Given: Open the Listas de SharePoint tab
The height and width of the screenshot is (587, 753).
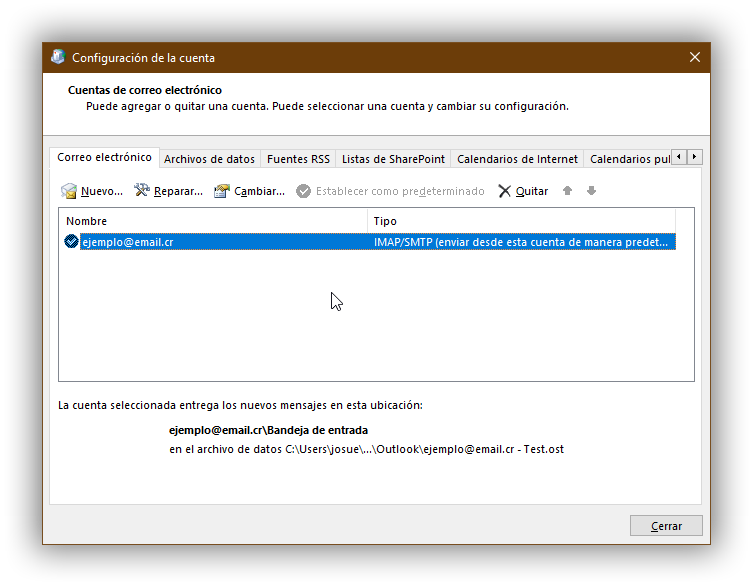Looking at the screenshot, I should pyautogui.click(x=393, y=159).
